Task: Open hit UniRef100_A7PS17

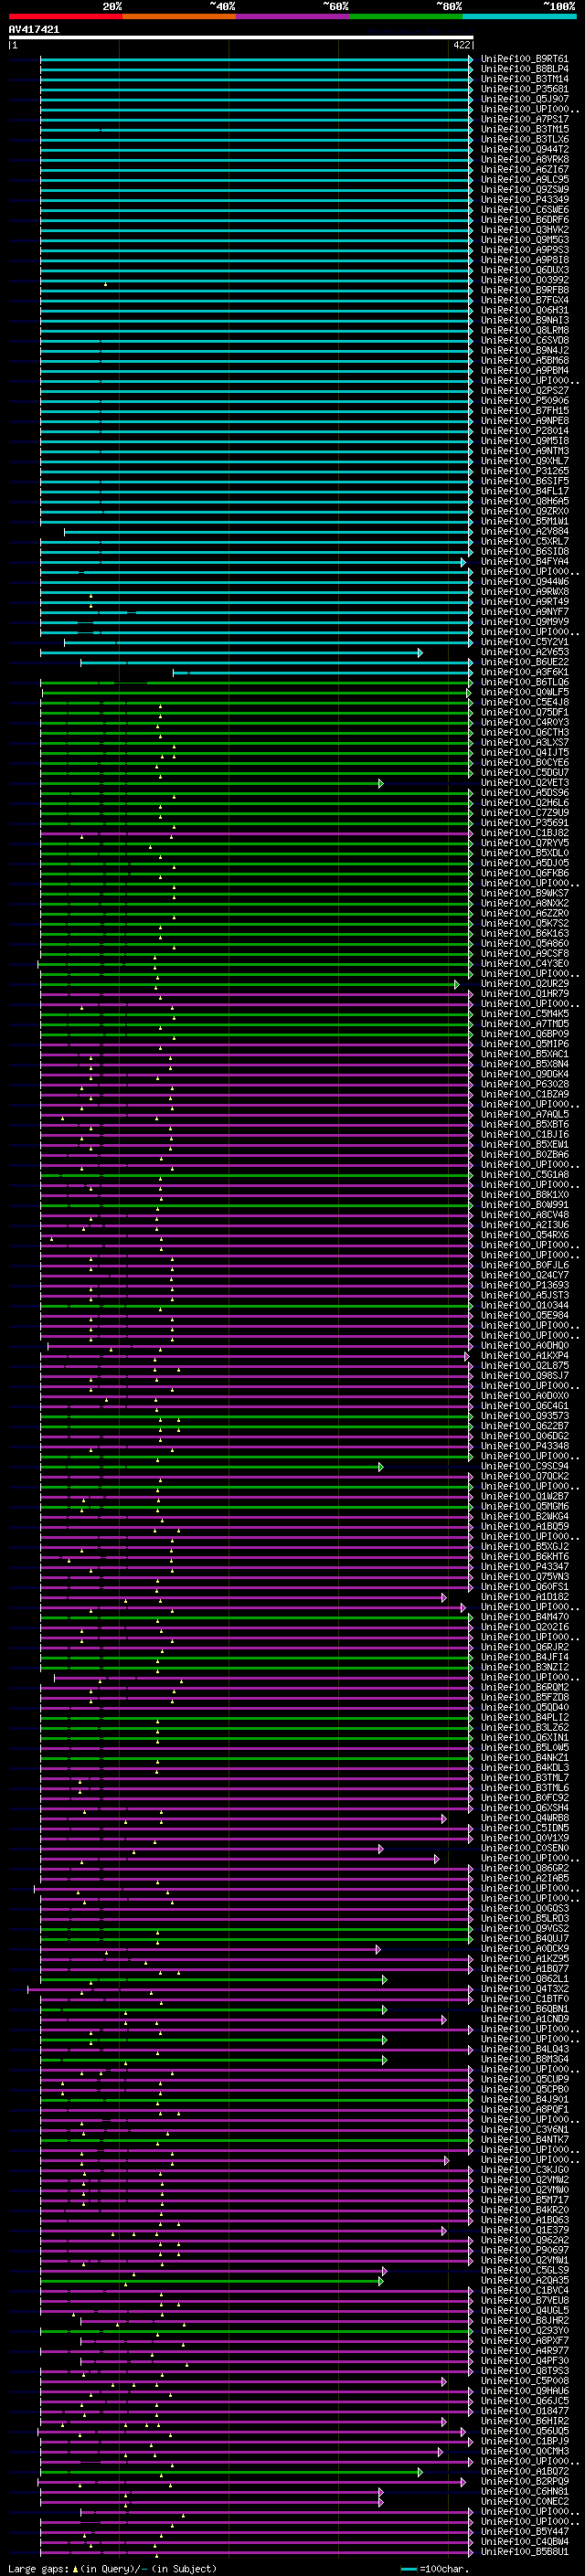Action: click(525, 119)
